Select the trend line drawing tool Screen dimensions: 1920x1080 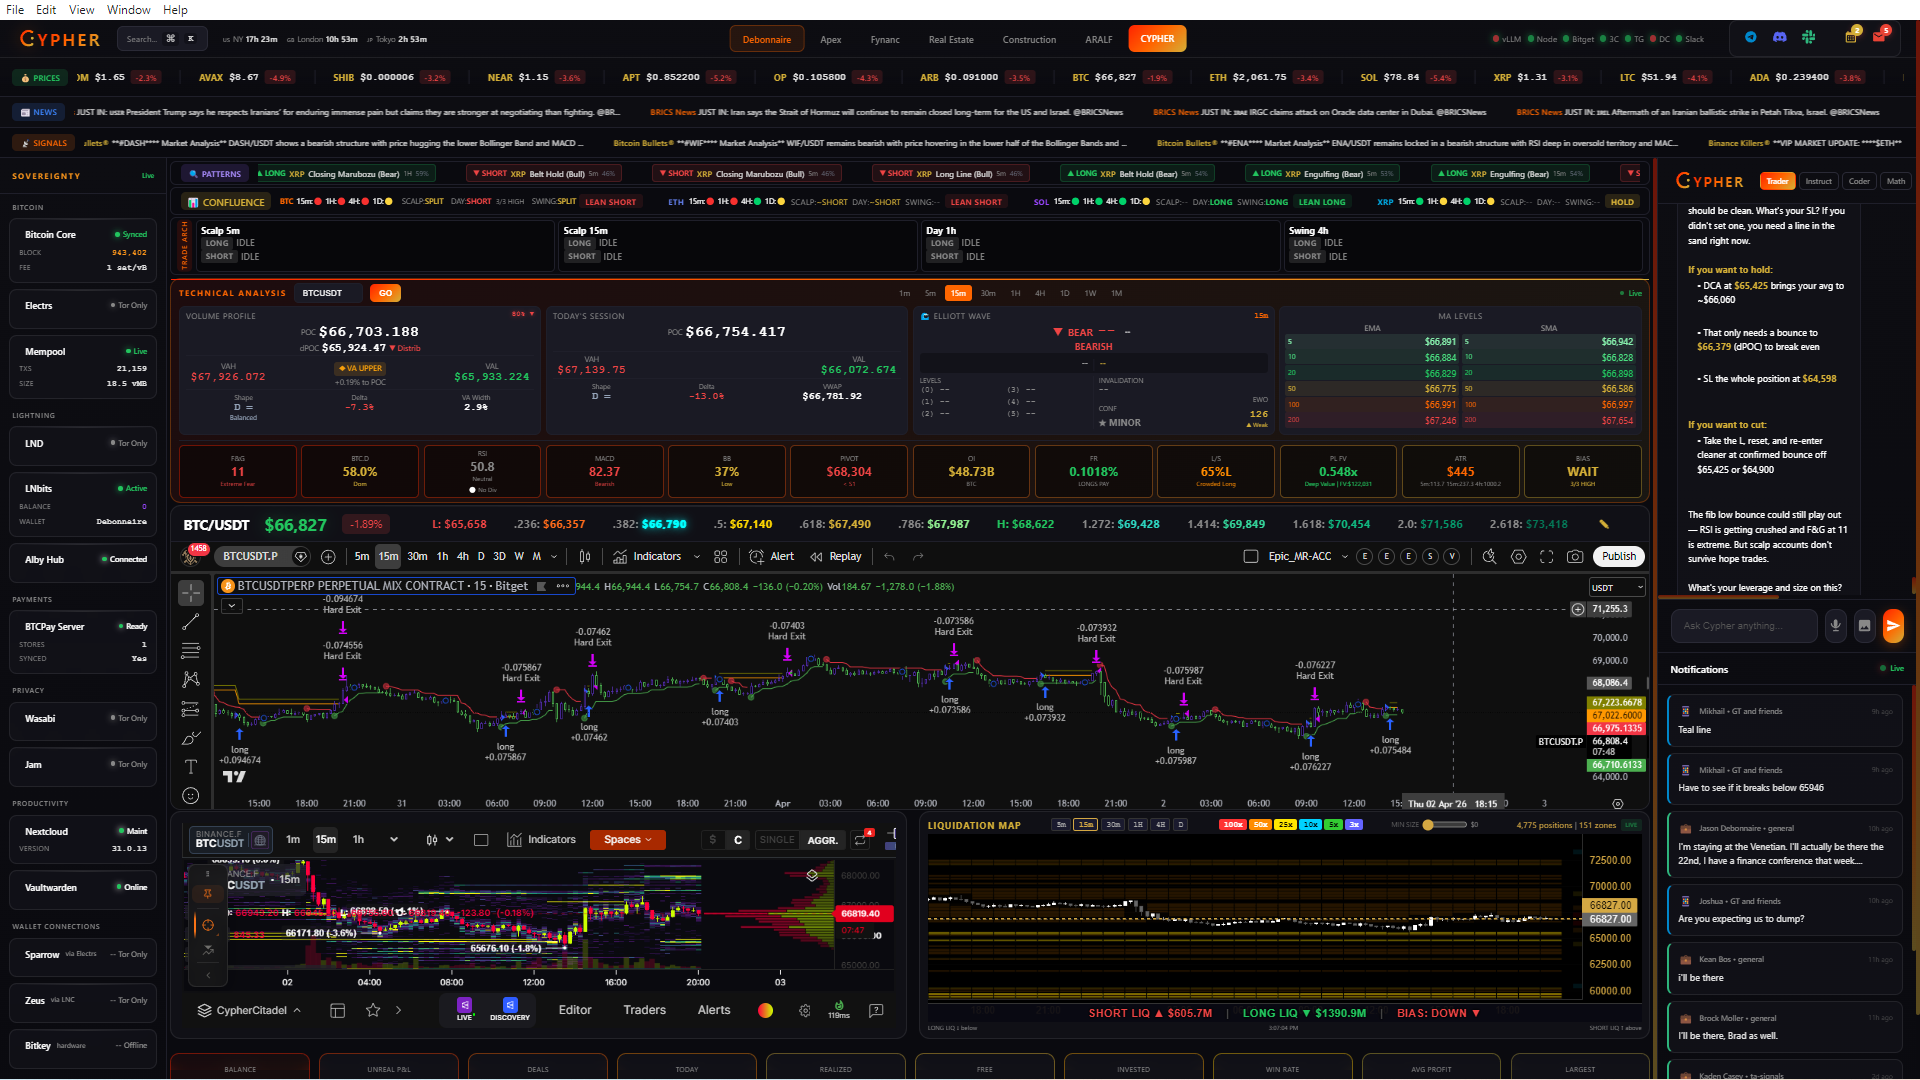tap(190, 622)
